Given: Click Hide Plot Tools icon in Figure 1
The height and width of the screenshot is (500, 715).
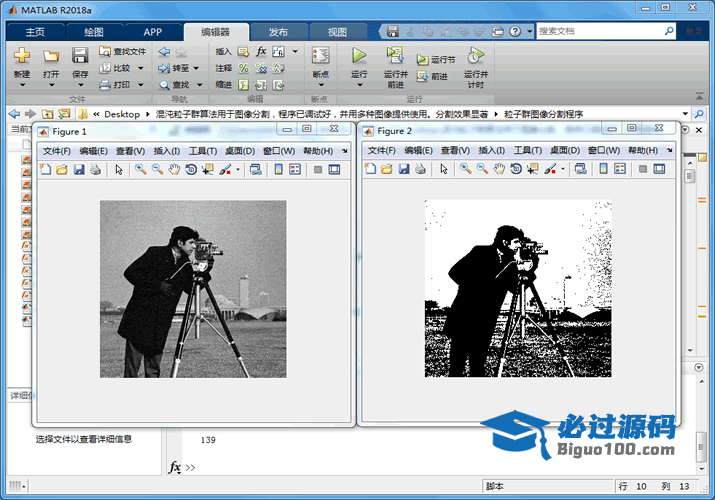Looking at the screenshot, I should [318, 170].
